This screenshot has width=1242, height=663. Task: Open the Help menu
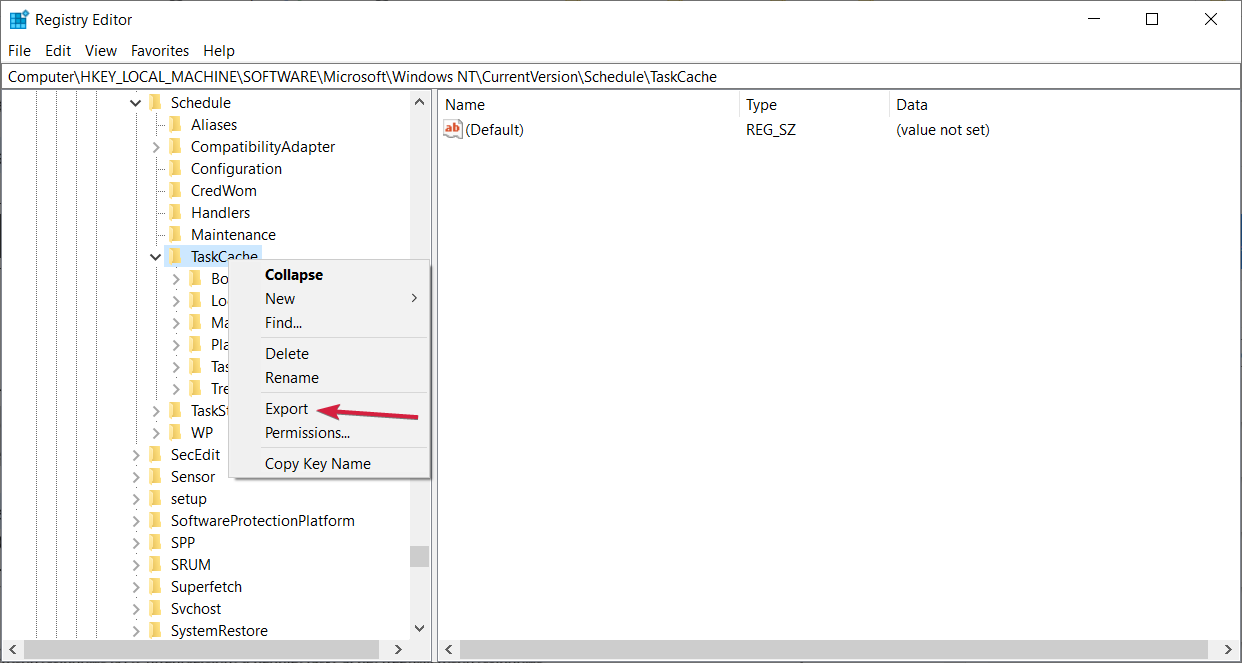pos(219,50)
